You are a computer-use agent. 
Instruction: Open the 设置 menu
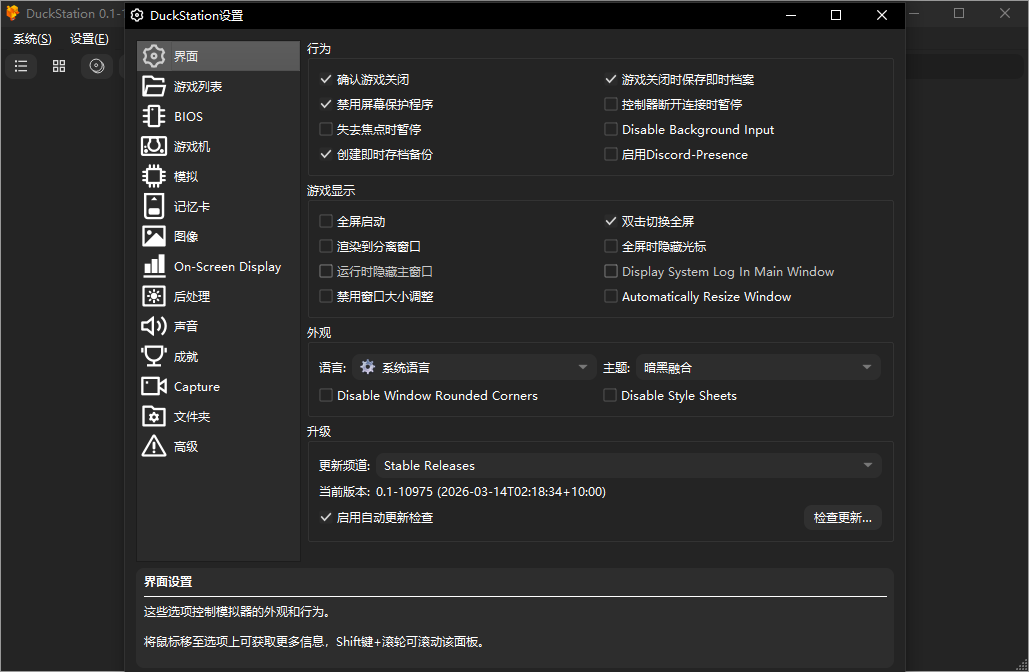[88, 38]
